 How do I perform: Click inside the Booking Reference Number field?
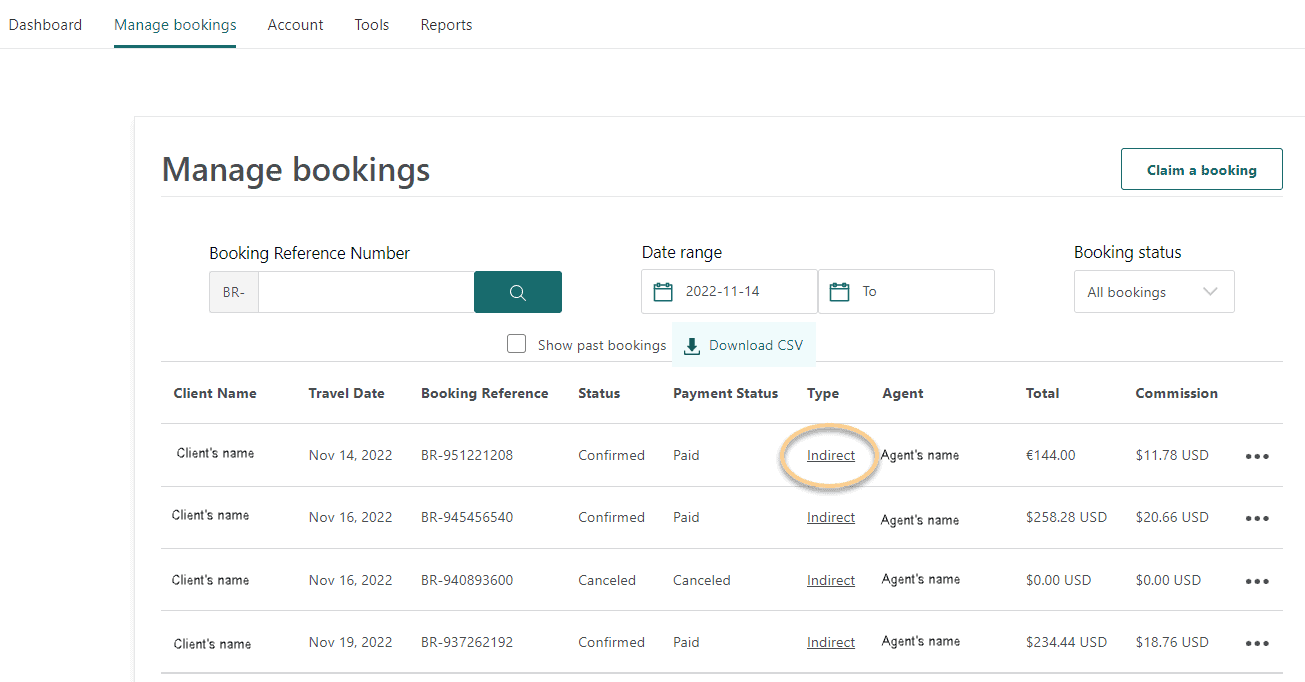coord(365,291)
